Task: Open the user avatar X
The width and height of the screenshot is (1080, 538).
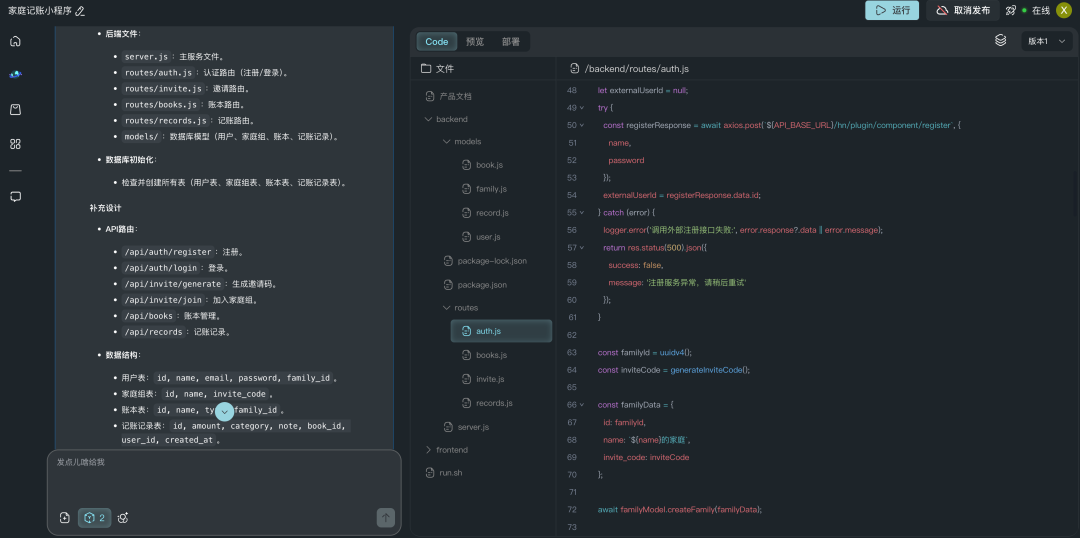Action: pyautogui.click(x=1063, y=10)
